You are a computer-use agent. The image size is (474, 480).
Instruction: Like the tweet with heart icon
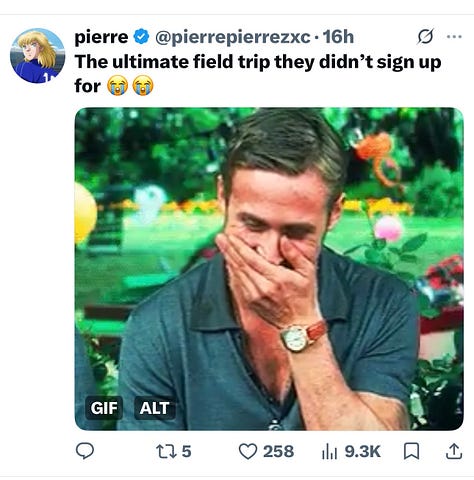pyautogui.click(x=248, y=452)
